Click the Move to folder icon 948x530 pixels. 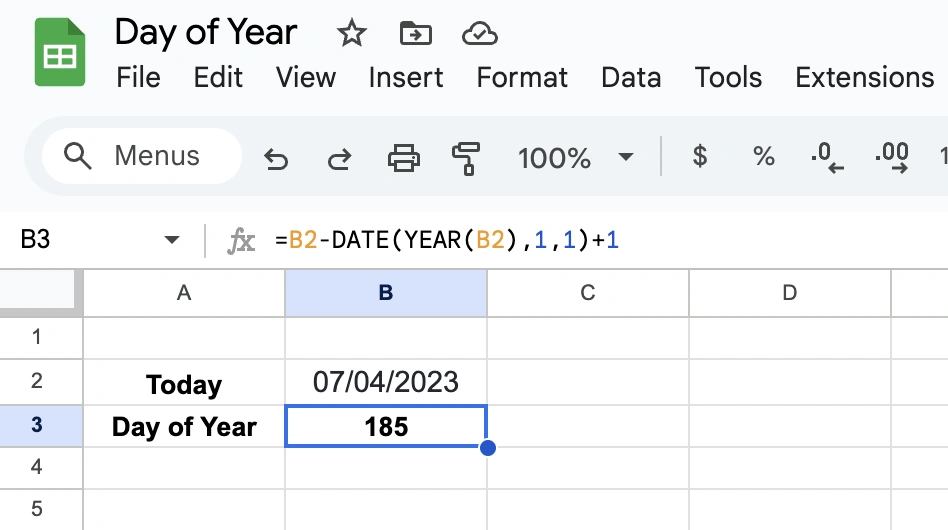(x=416, y=33)
